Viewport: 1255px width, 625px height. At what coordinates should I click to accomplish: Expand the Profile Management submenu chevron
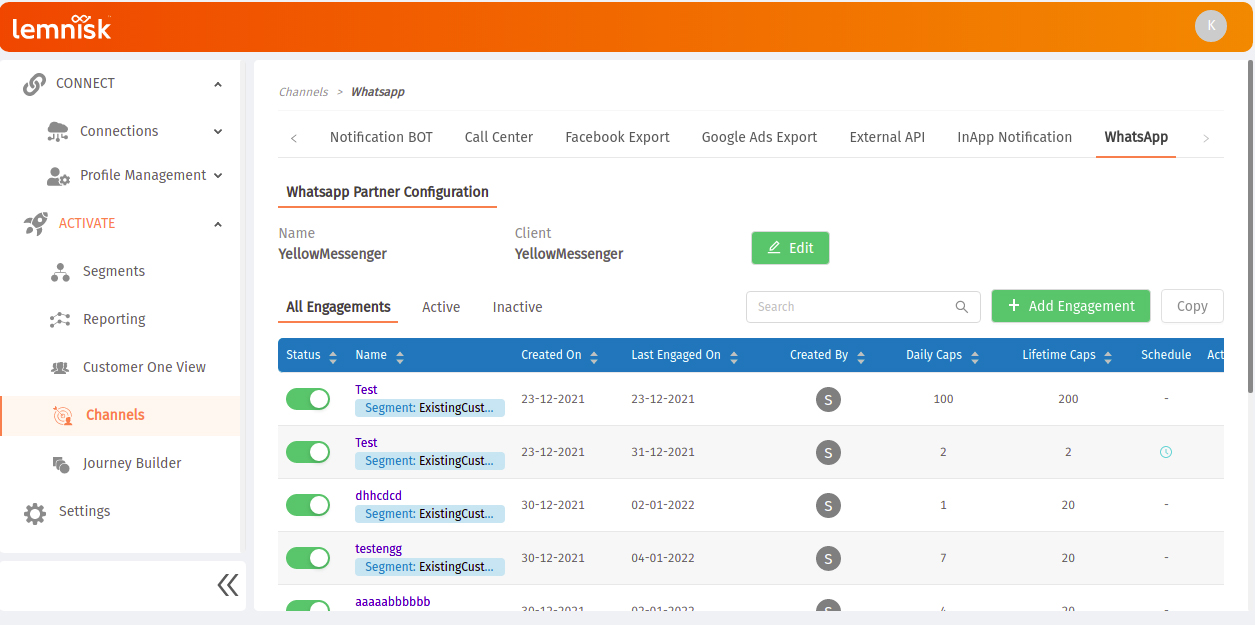218,176
